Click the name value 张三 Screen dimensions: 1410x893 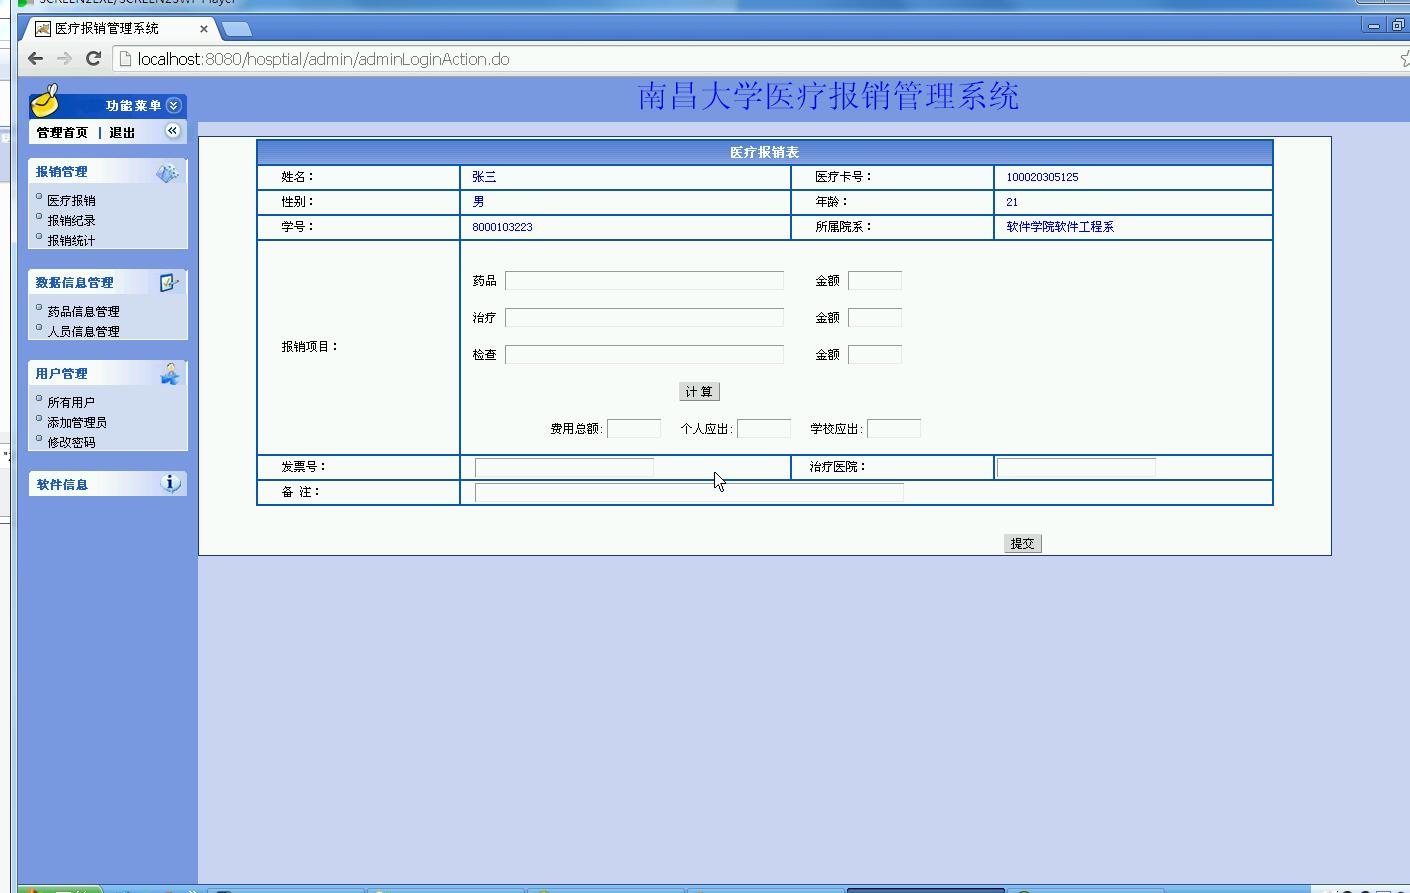pyautogui.click(x=484, y=177)
